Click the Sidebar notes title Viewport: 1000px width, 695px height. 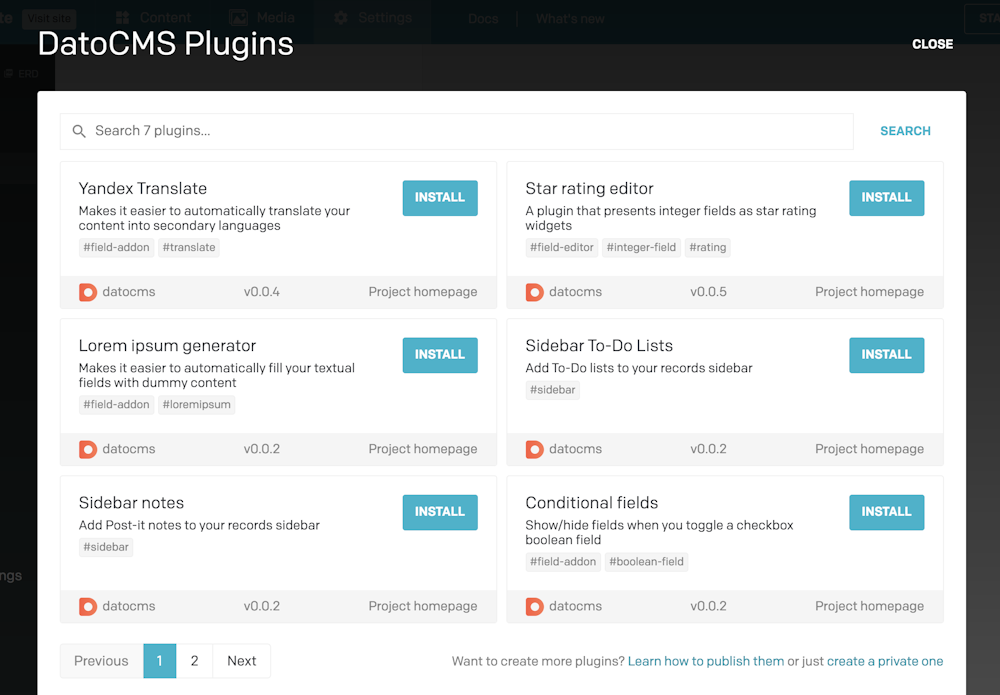click(x=131, y=503)
